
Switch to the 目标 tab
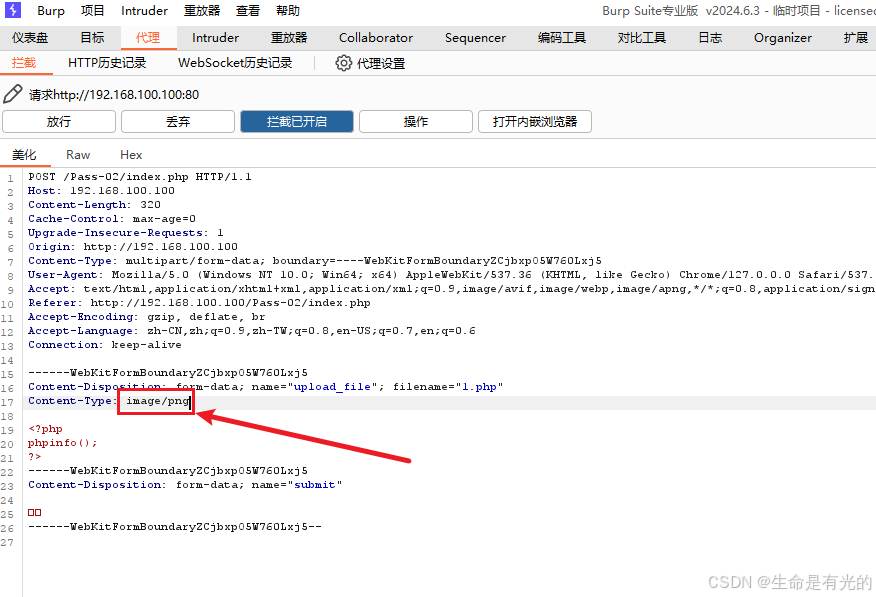(92, 37)
